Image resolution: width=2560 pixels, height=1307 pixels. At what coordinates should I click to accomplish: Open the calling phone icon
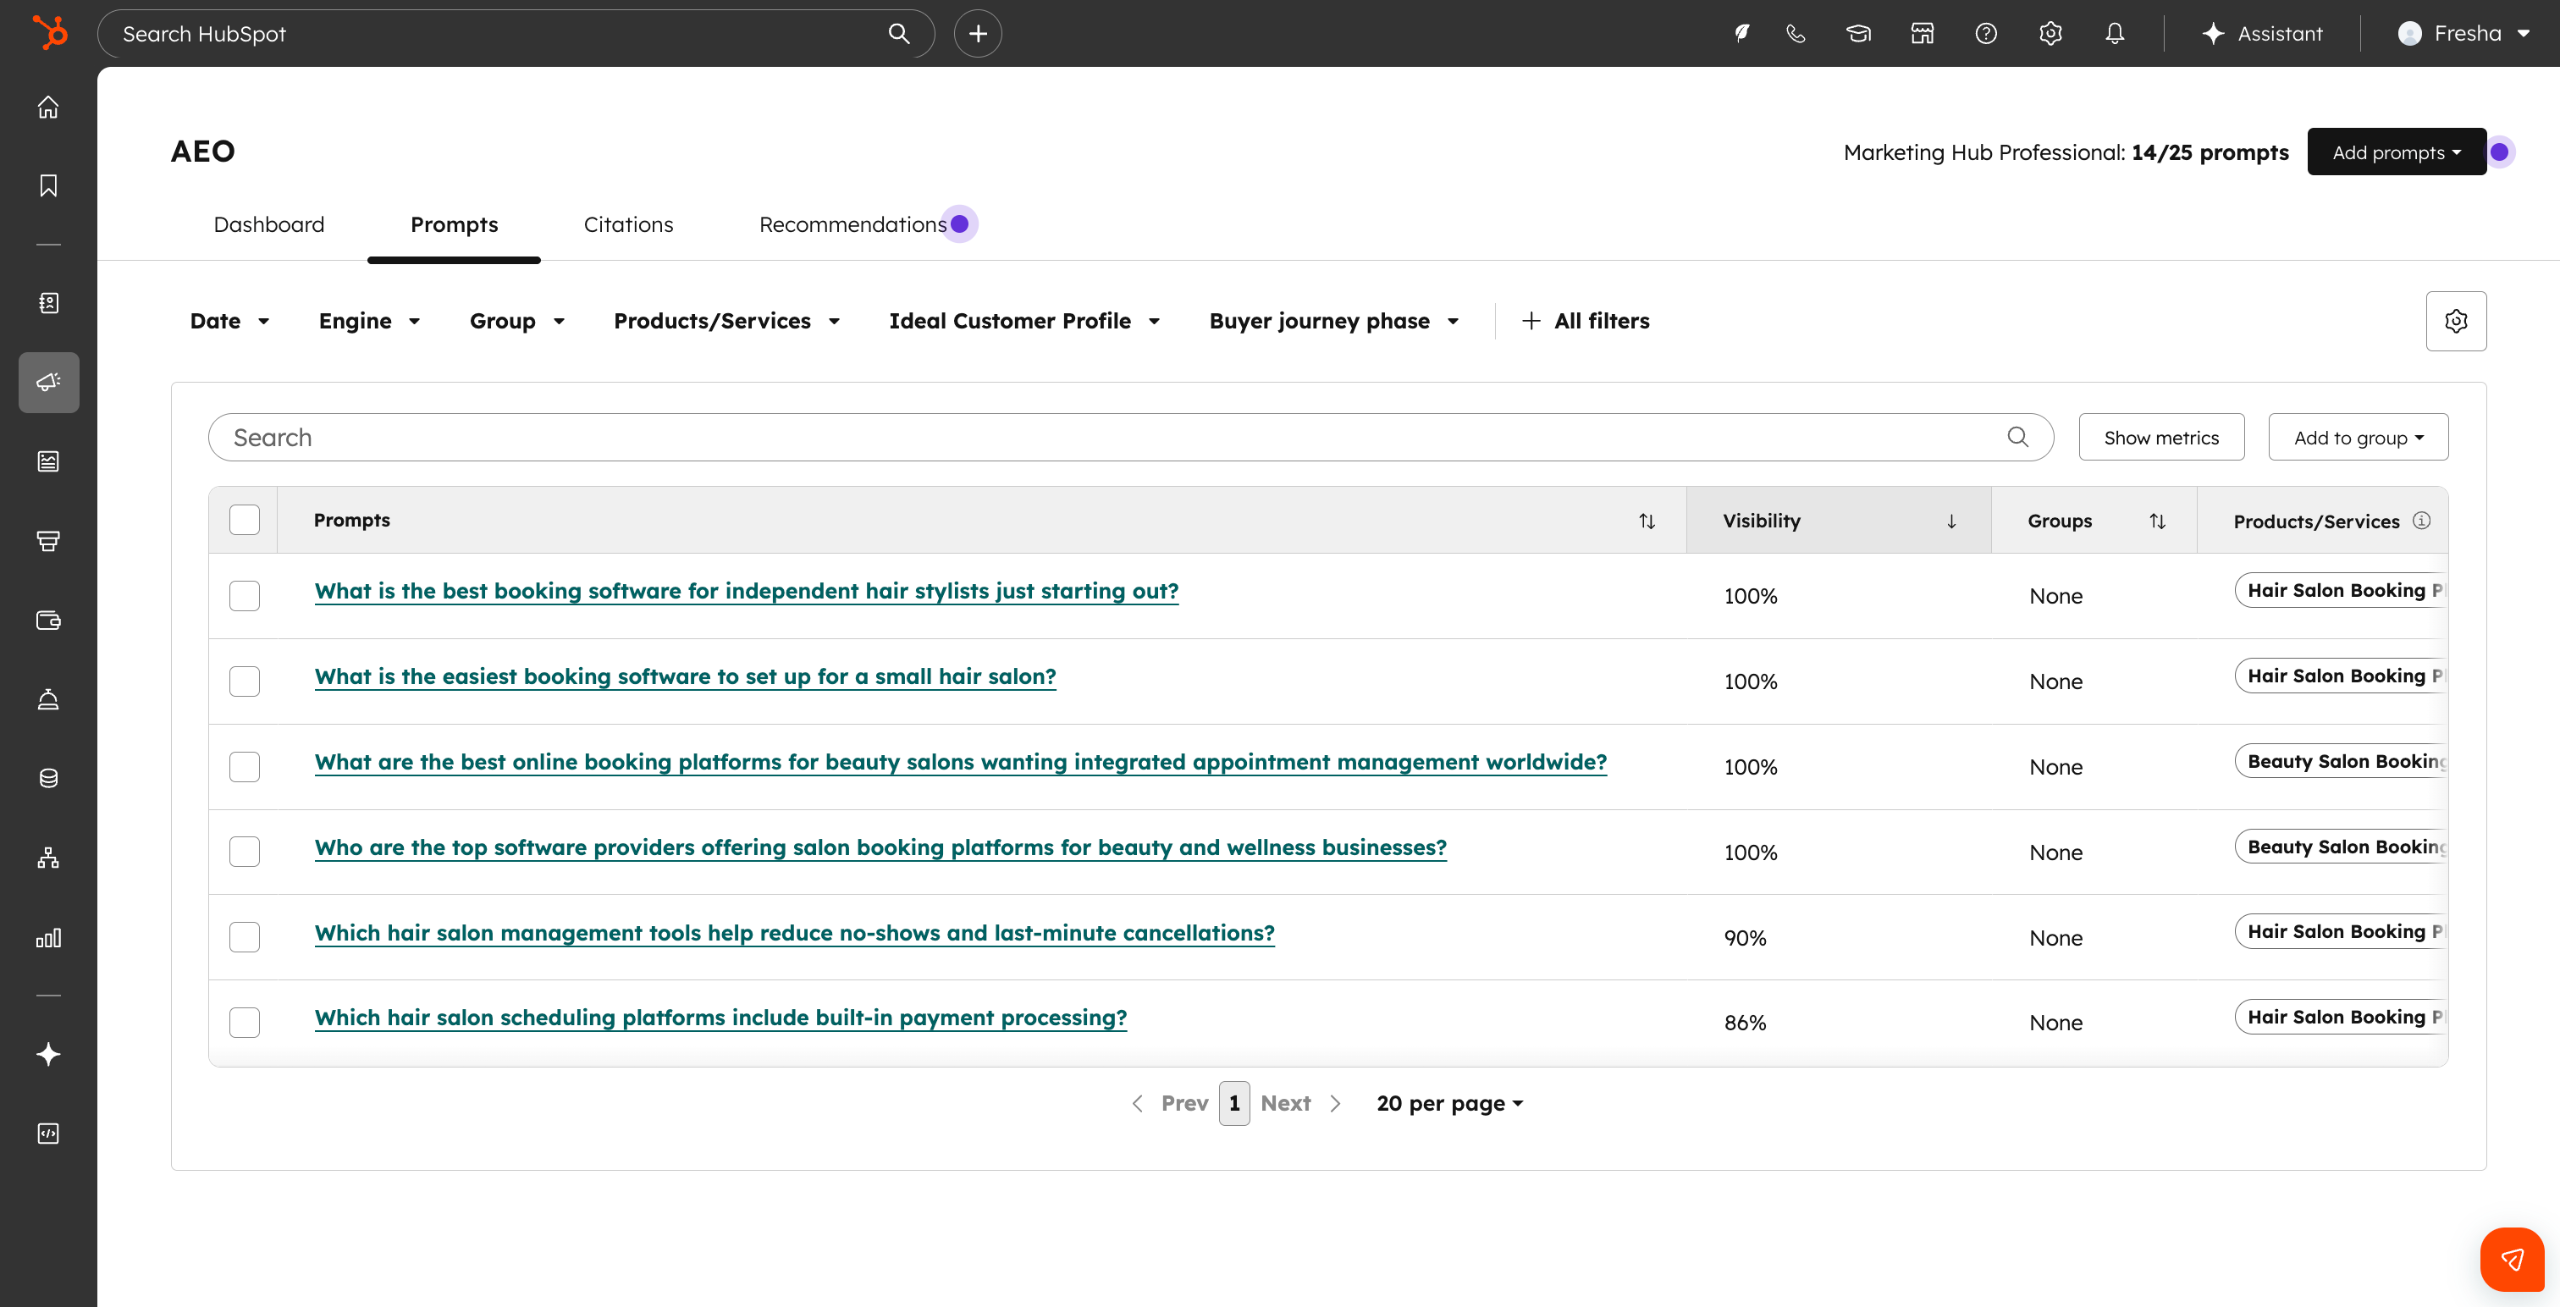click(1796, 33)
